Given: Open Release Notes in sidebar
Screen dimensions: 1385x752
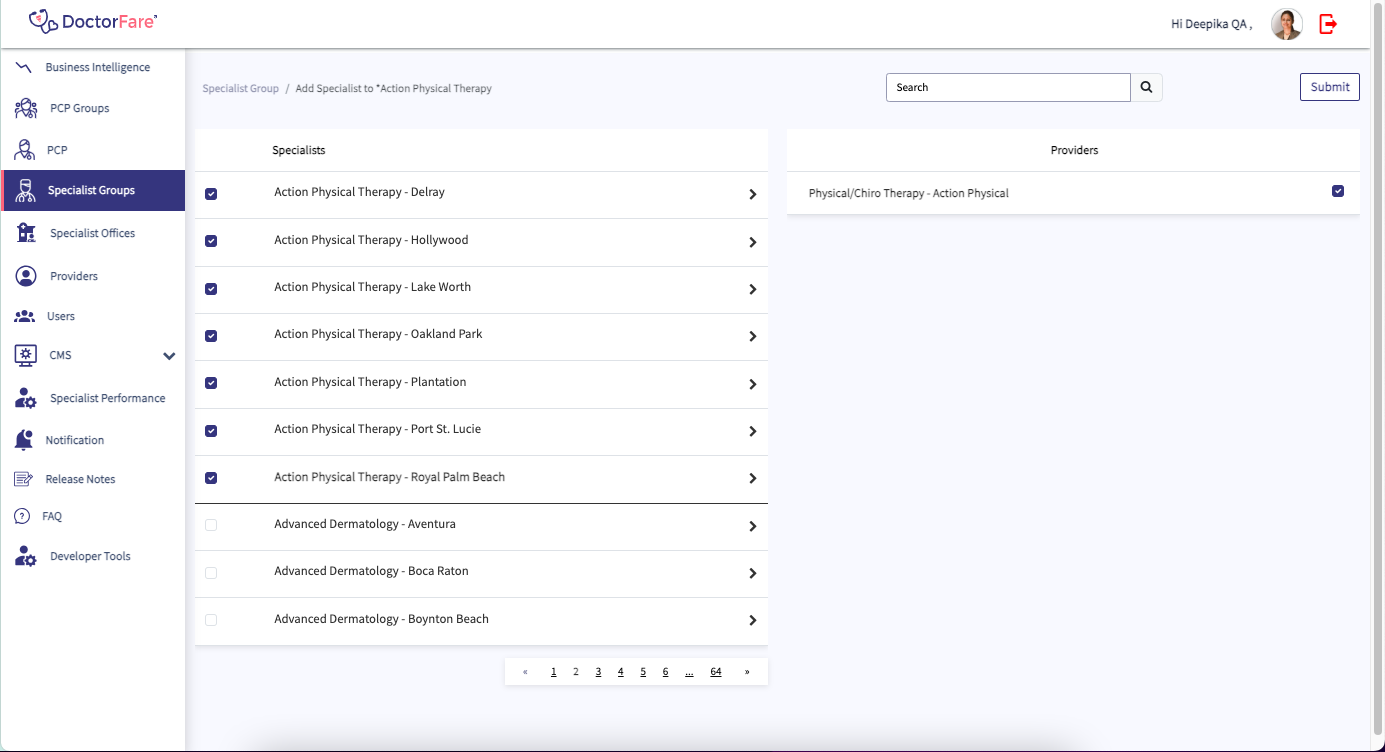Looking at the screenshot, I should pyautogui.click(x=80, y=479).
